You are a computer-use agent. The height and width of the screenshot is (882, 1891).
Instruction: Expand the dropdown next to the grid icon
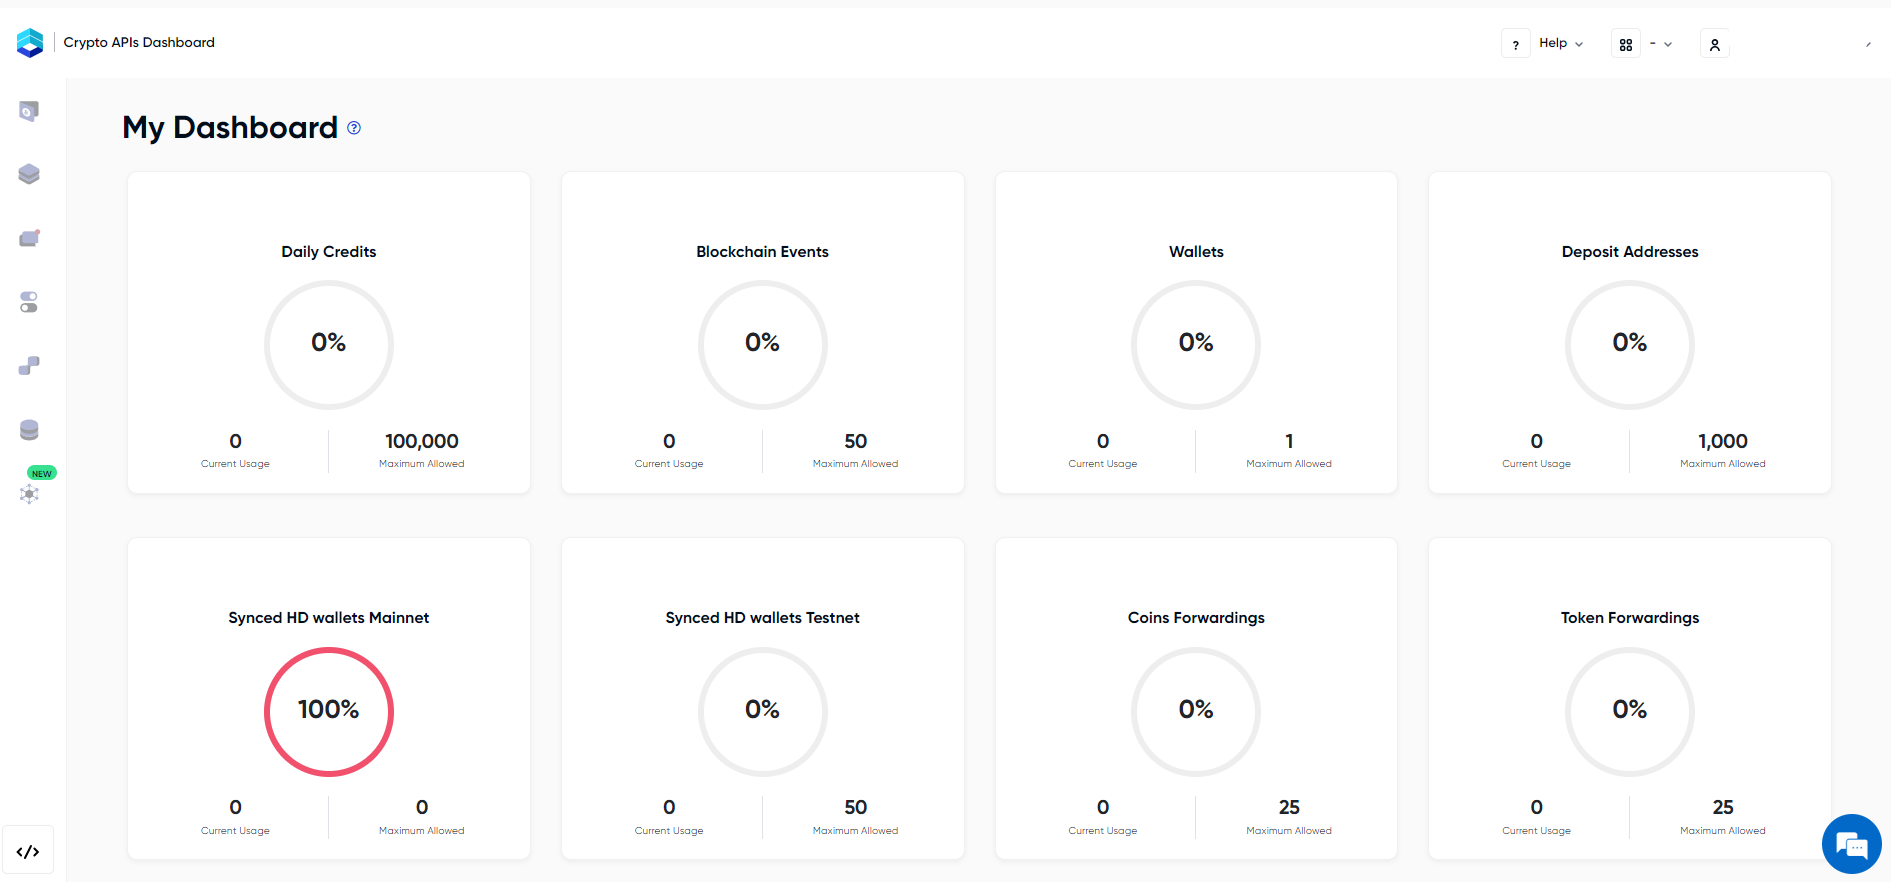(x=1661, y=44)
